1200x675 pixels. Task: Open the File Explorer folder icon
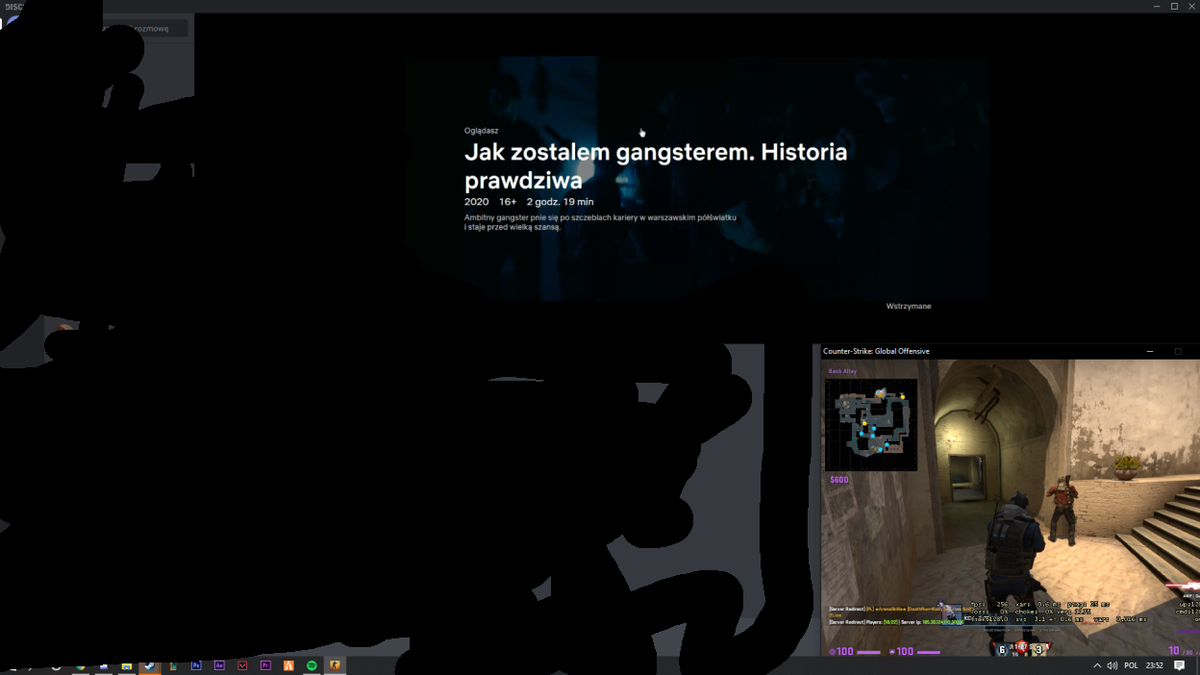pos(127,666)
